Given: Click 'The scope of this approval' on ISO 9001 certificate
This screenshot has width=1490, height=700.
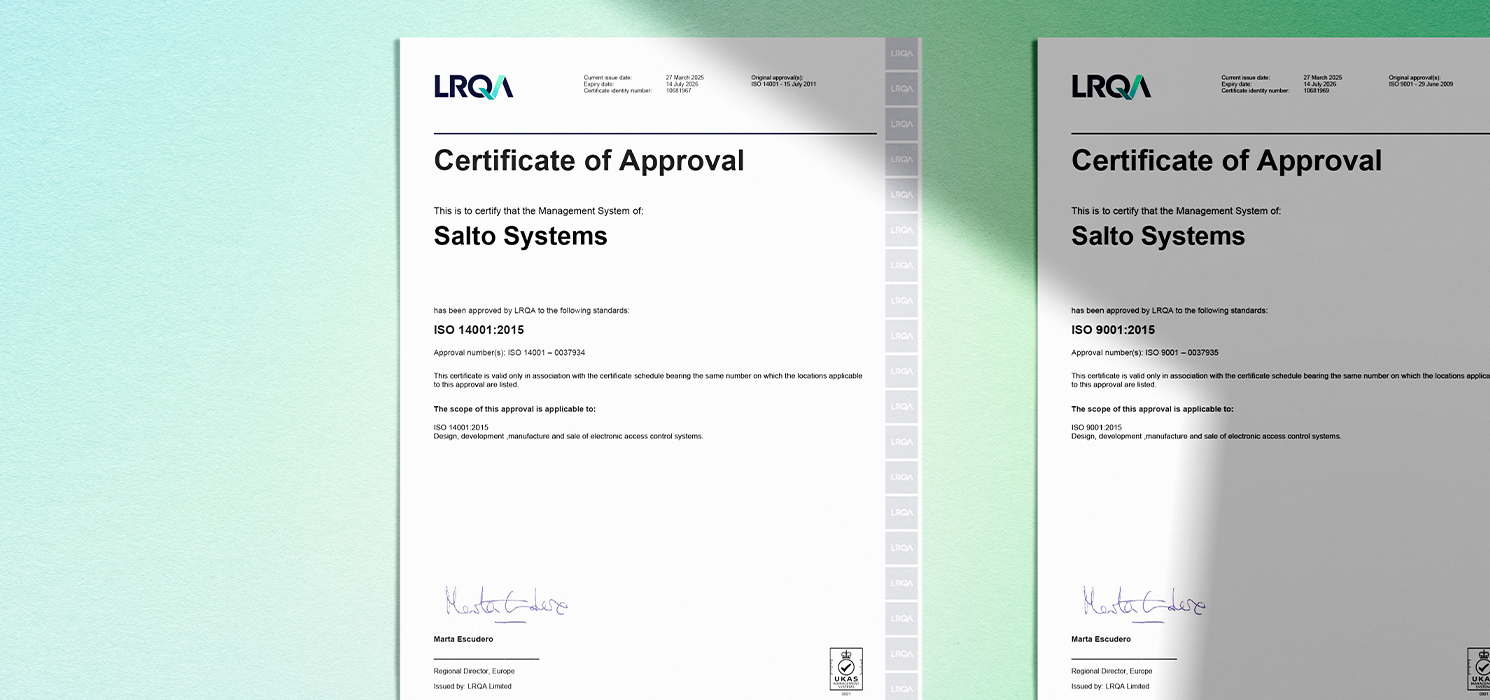Looking at the screenshot, I should [1153, 409].
